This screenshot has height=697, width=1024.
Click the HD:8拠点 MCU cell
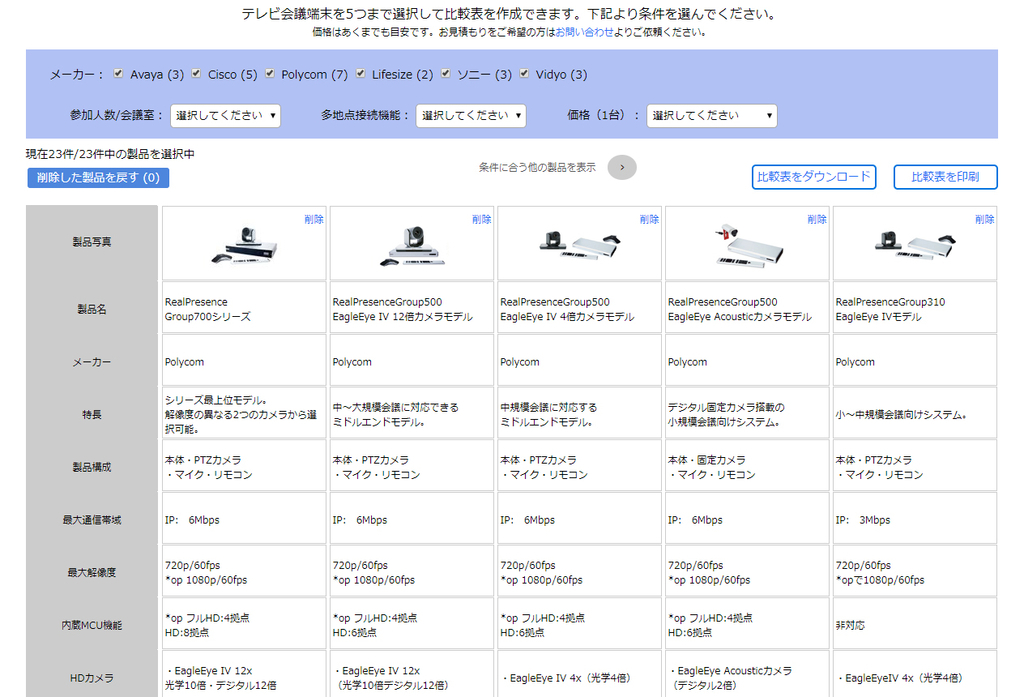pyautogui.click(x=244, y=625)
